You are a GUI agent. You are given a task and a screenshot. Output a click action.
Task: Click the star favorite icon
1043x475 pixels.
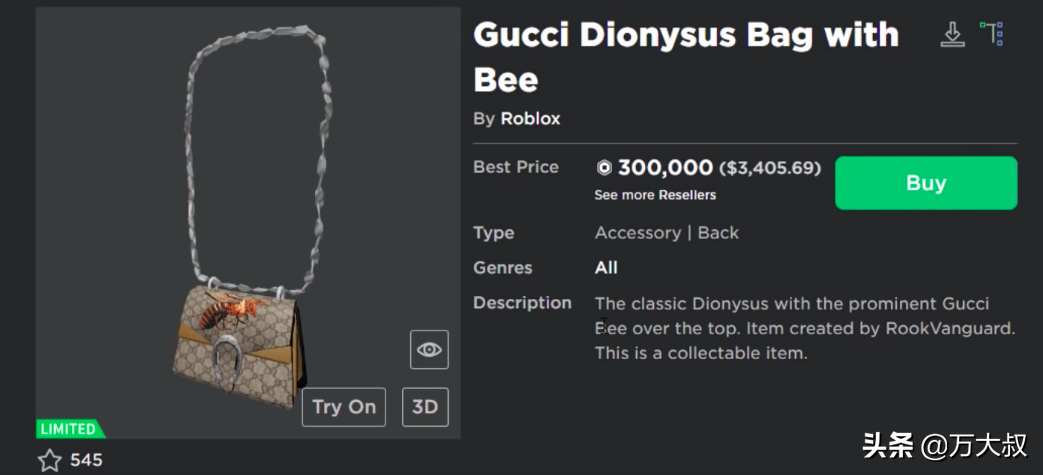pos(49,460)
